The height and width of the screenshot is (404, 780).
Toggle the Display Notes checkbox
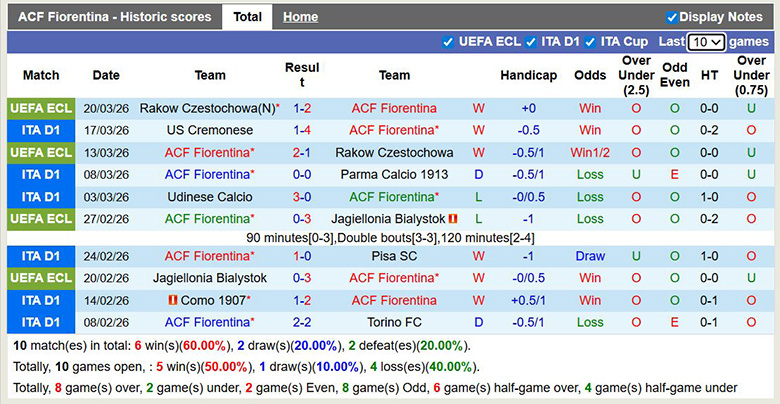(x=672, y=17)
